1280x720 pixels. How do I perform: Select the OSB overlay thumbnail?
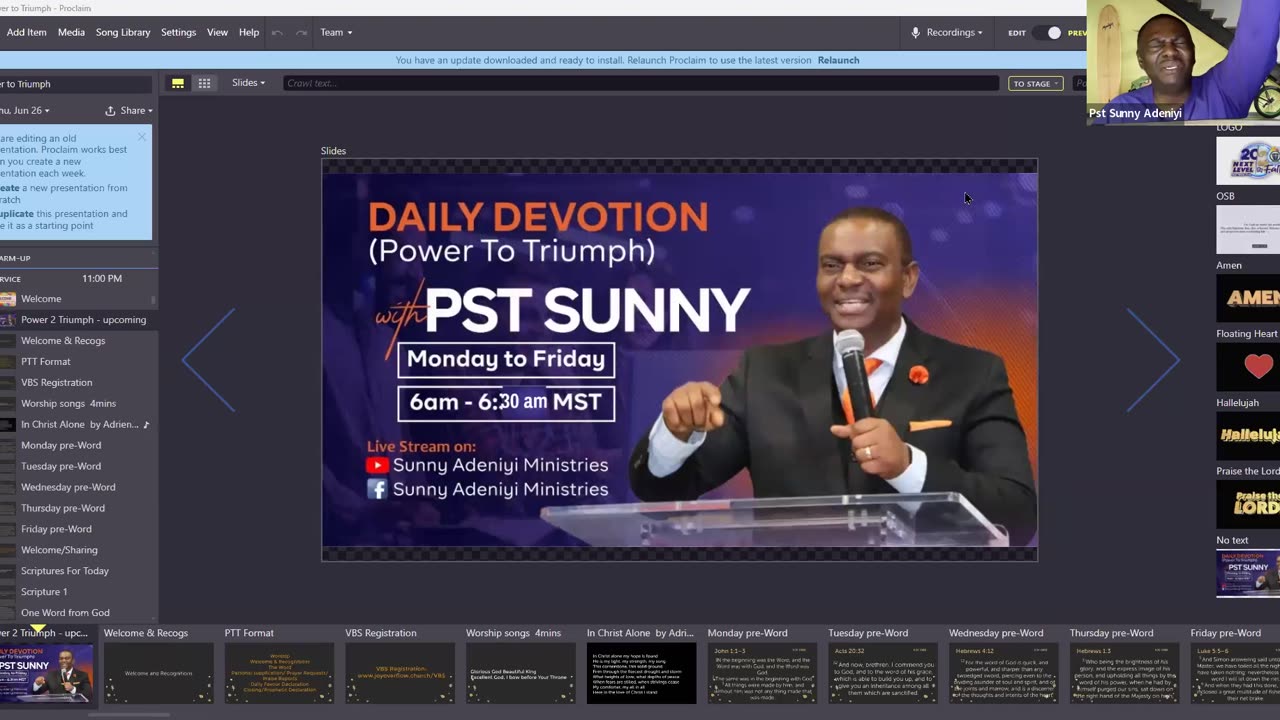(x=1248, y=229)
